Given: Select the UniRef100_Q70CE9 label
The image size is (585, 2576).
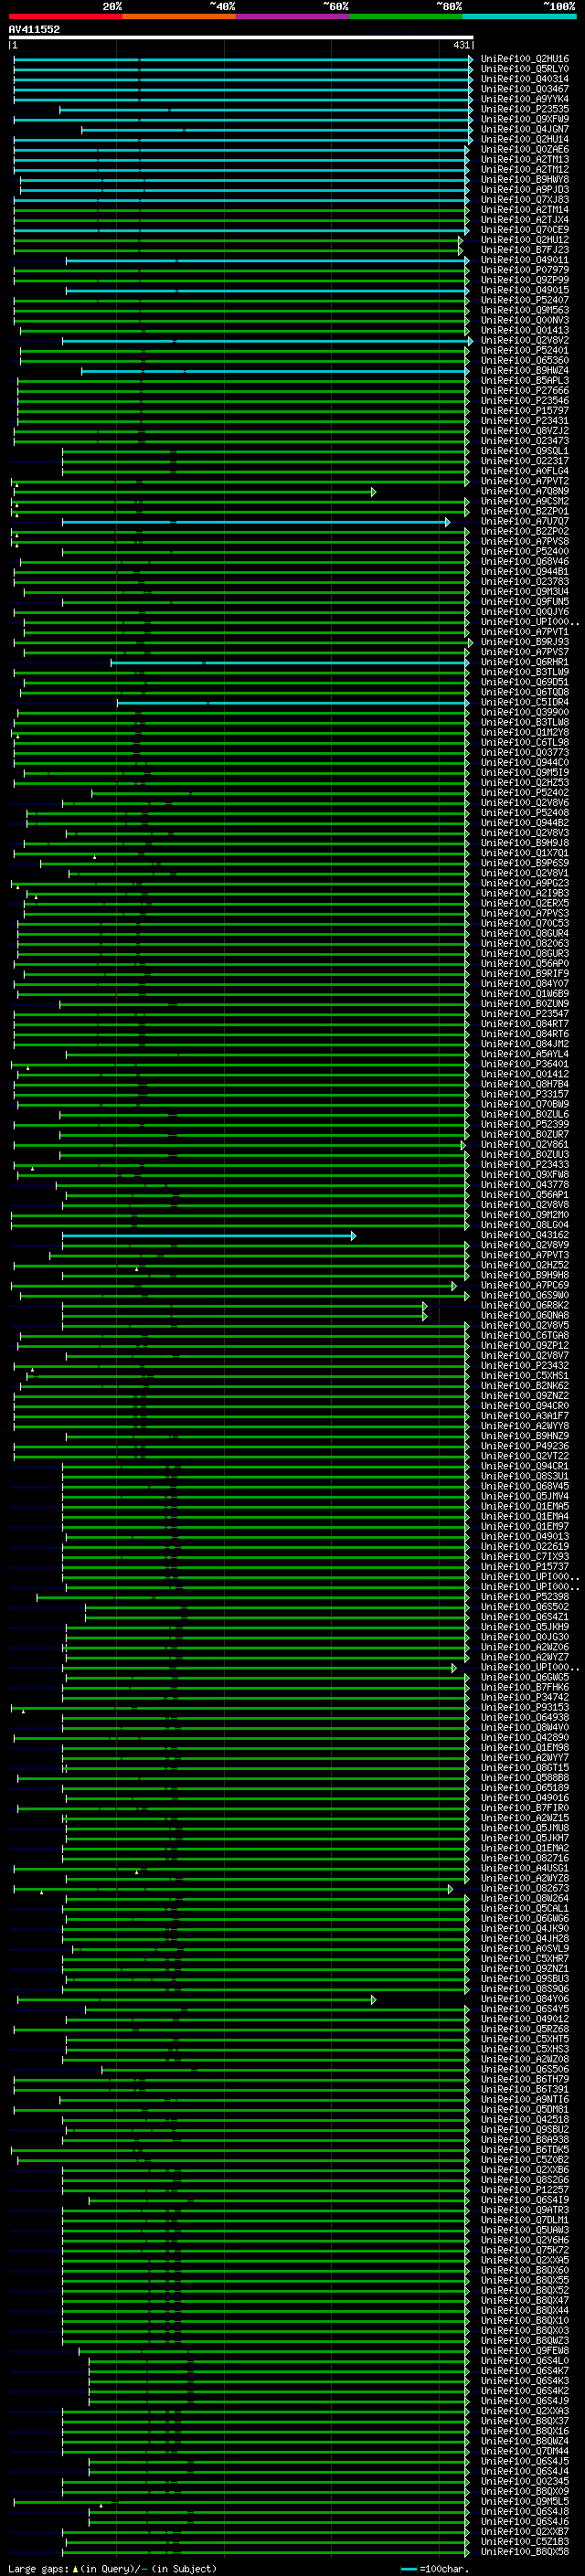Looking at the screenshot, I should coord(525,230).
